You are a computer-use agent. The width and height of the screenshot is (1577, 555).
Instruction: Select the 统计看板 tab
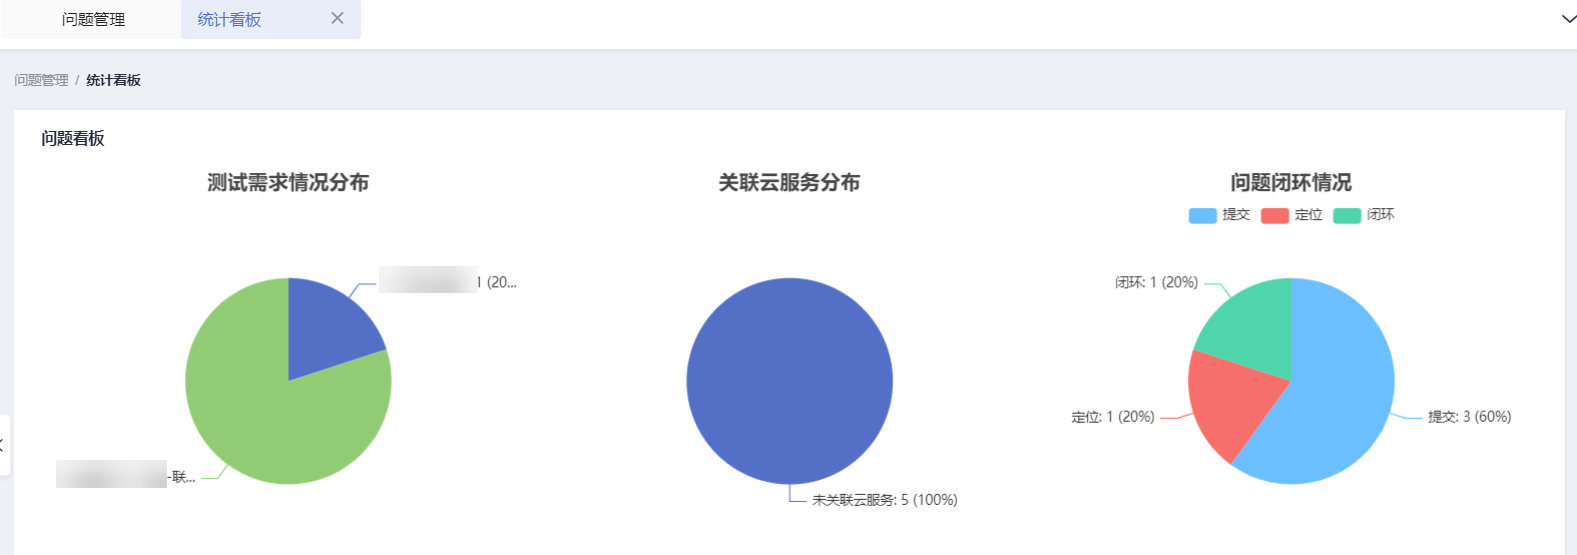[229, 19]
